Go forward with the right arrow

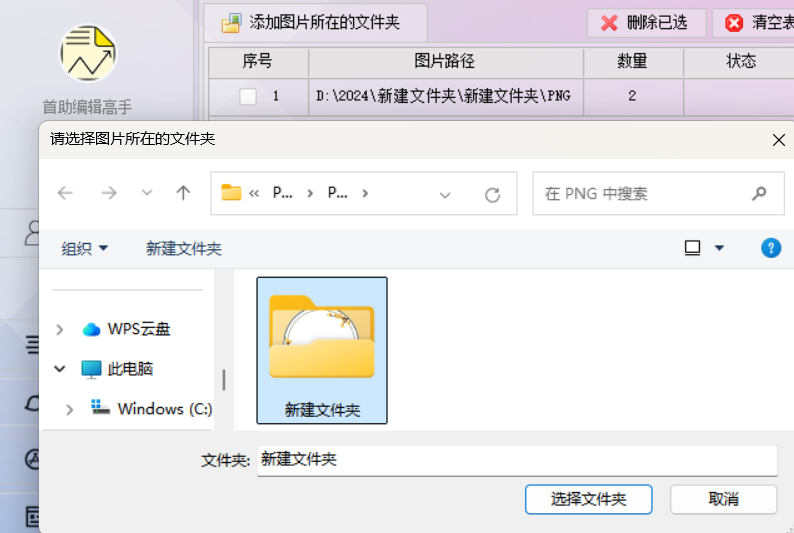(109, 193)
